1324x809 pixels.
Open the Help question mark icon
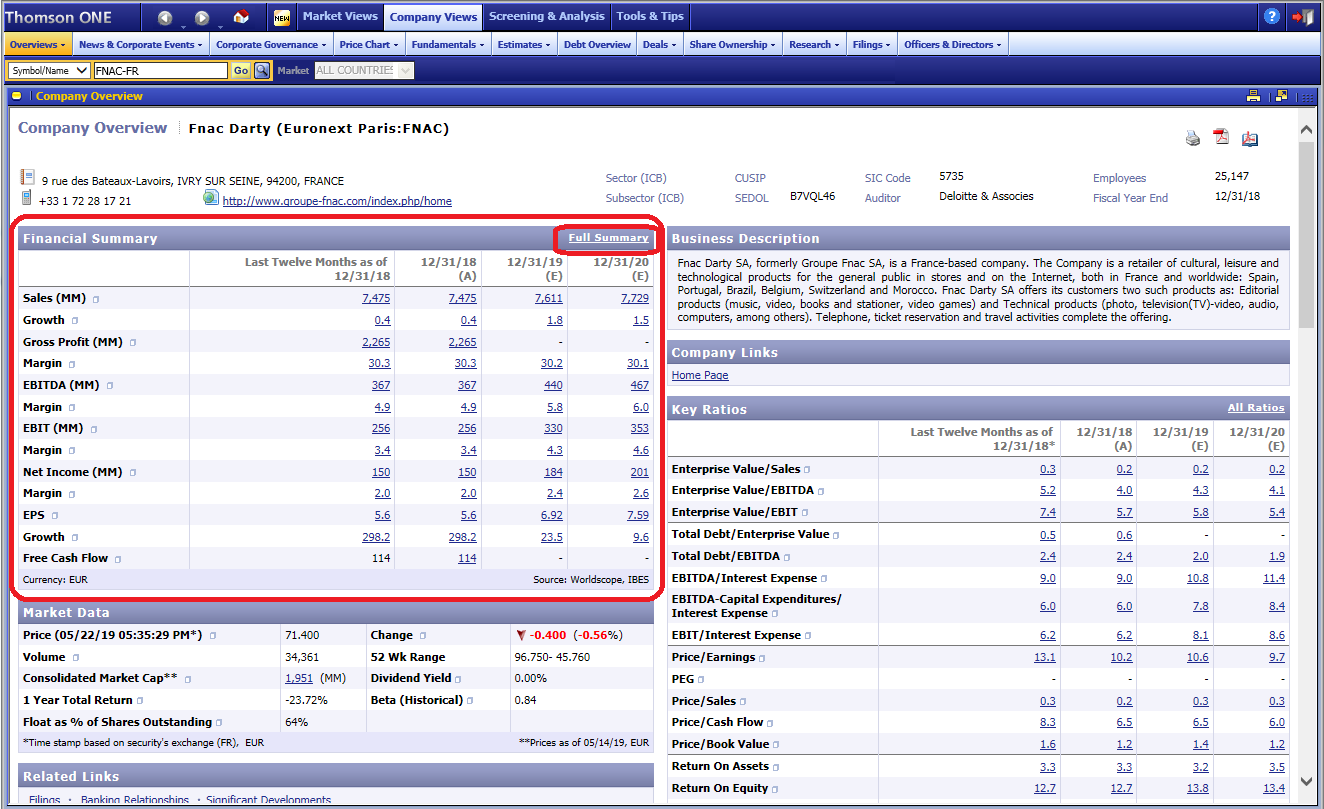coord(1271,17)
